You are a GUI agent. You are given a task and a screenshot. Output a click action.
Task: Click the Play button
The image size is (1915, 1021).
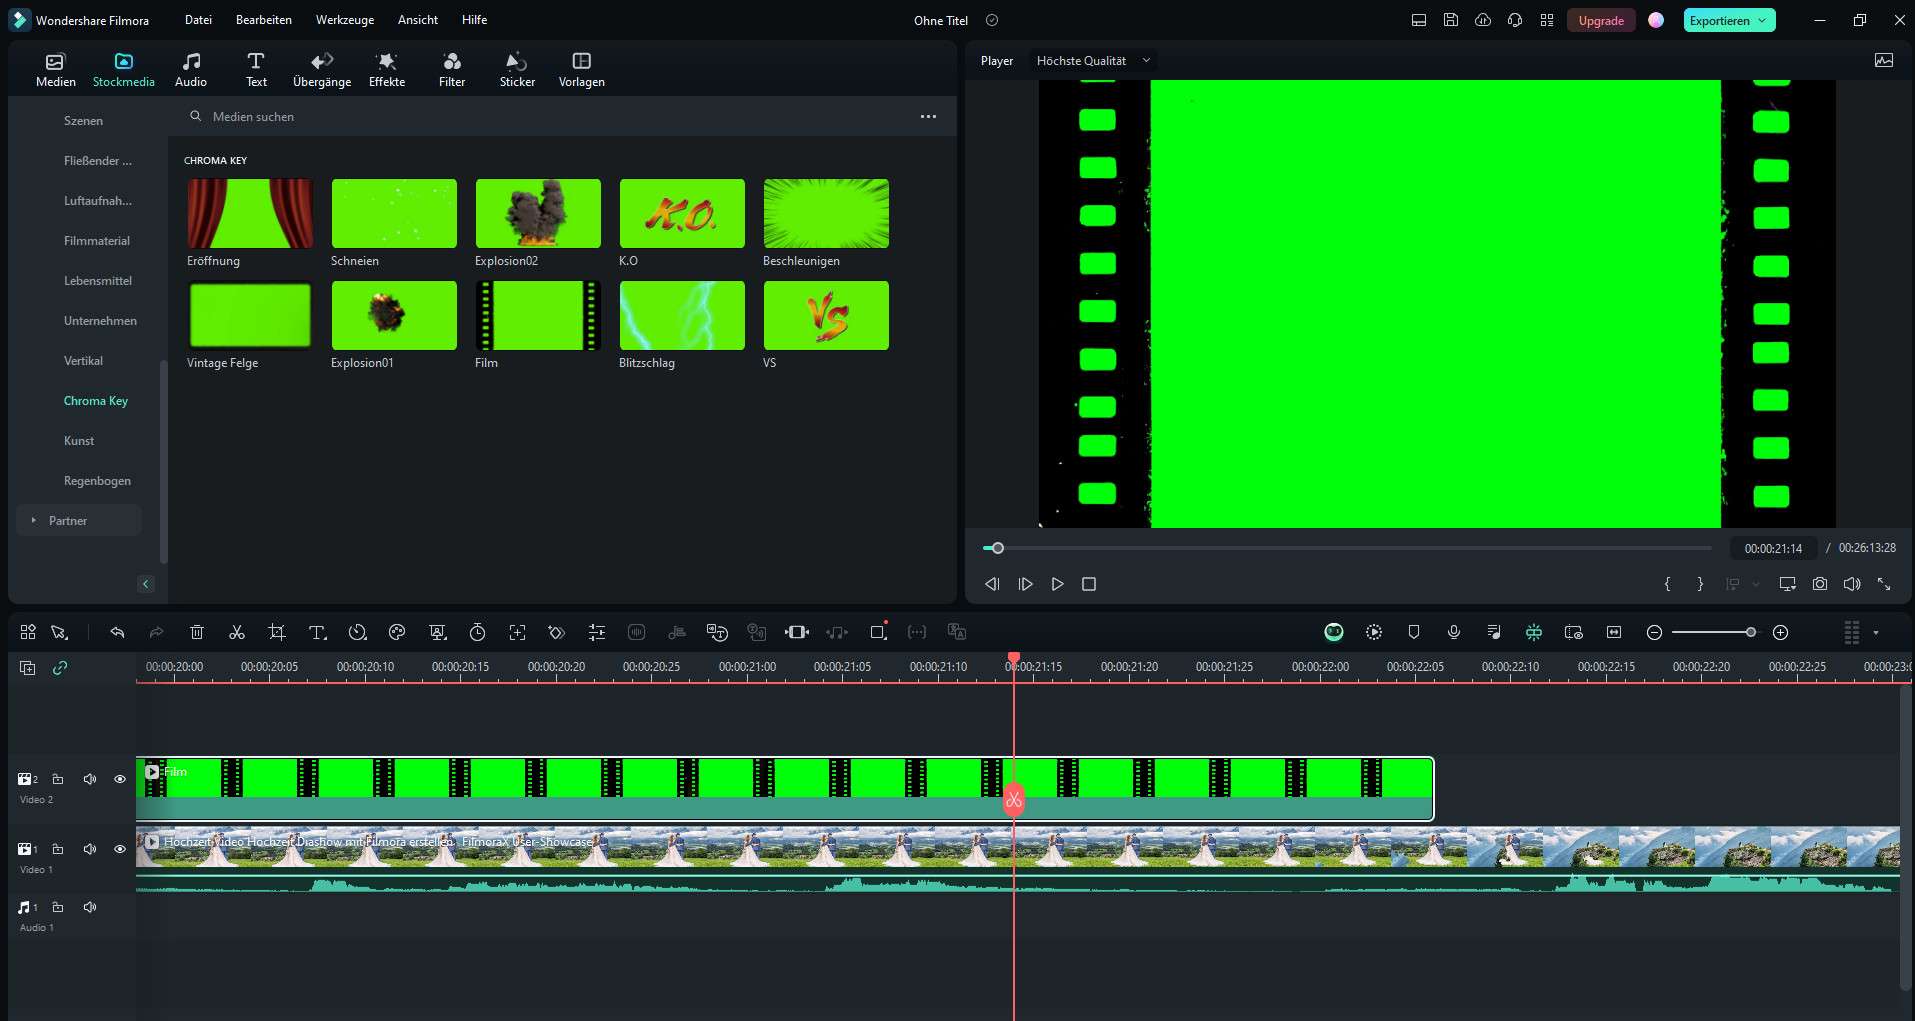(x=1057, y=584)
